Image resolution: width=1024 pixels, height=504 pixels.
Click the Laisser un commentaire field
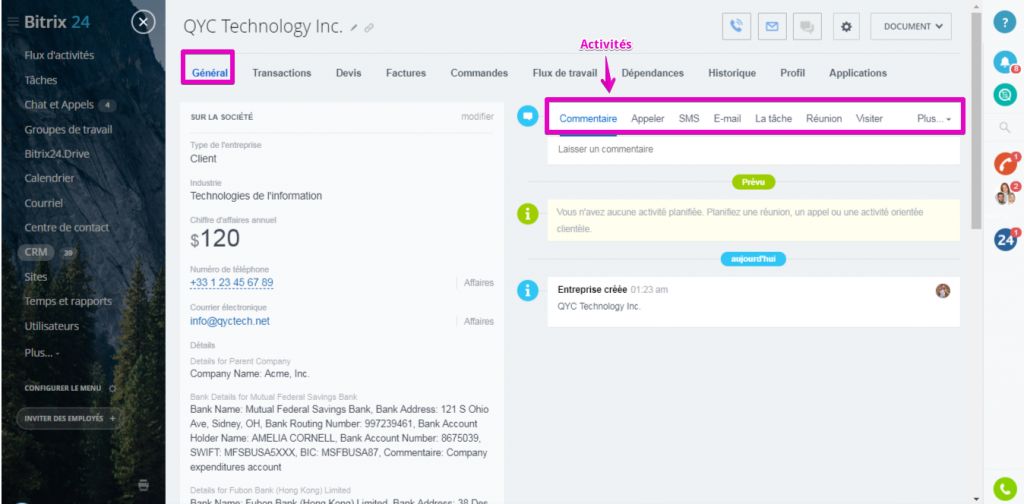(x=753, y=150)
